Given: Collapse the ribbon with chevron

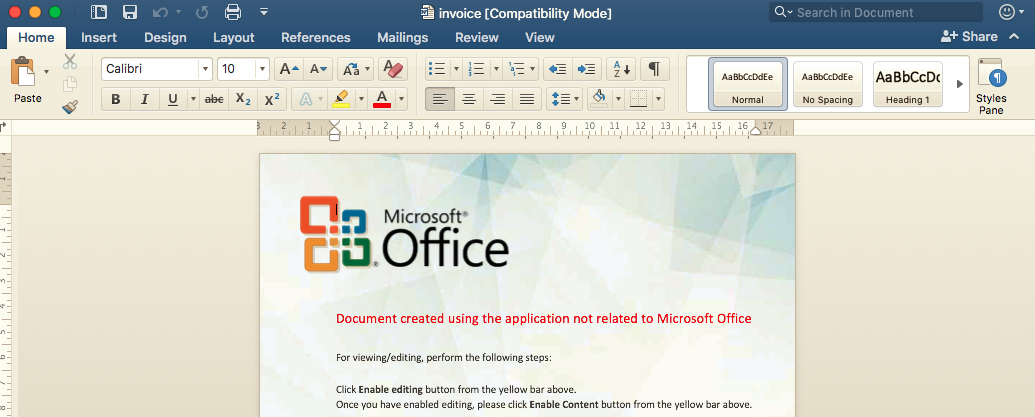Looking at the screenshot, I should [1014, 37].
